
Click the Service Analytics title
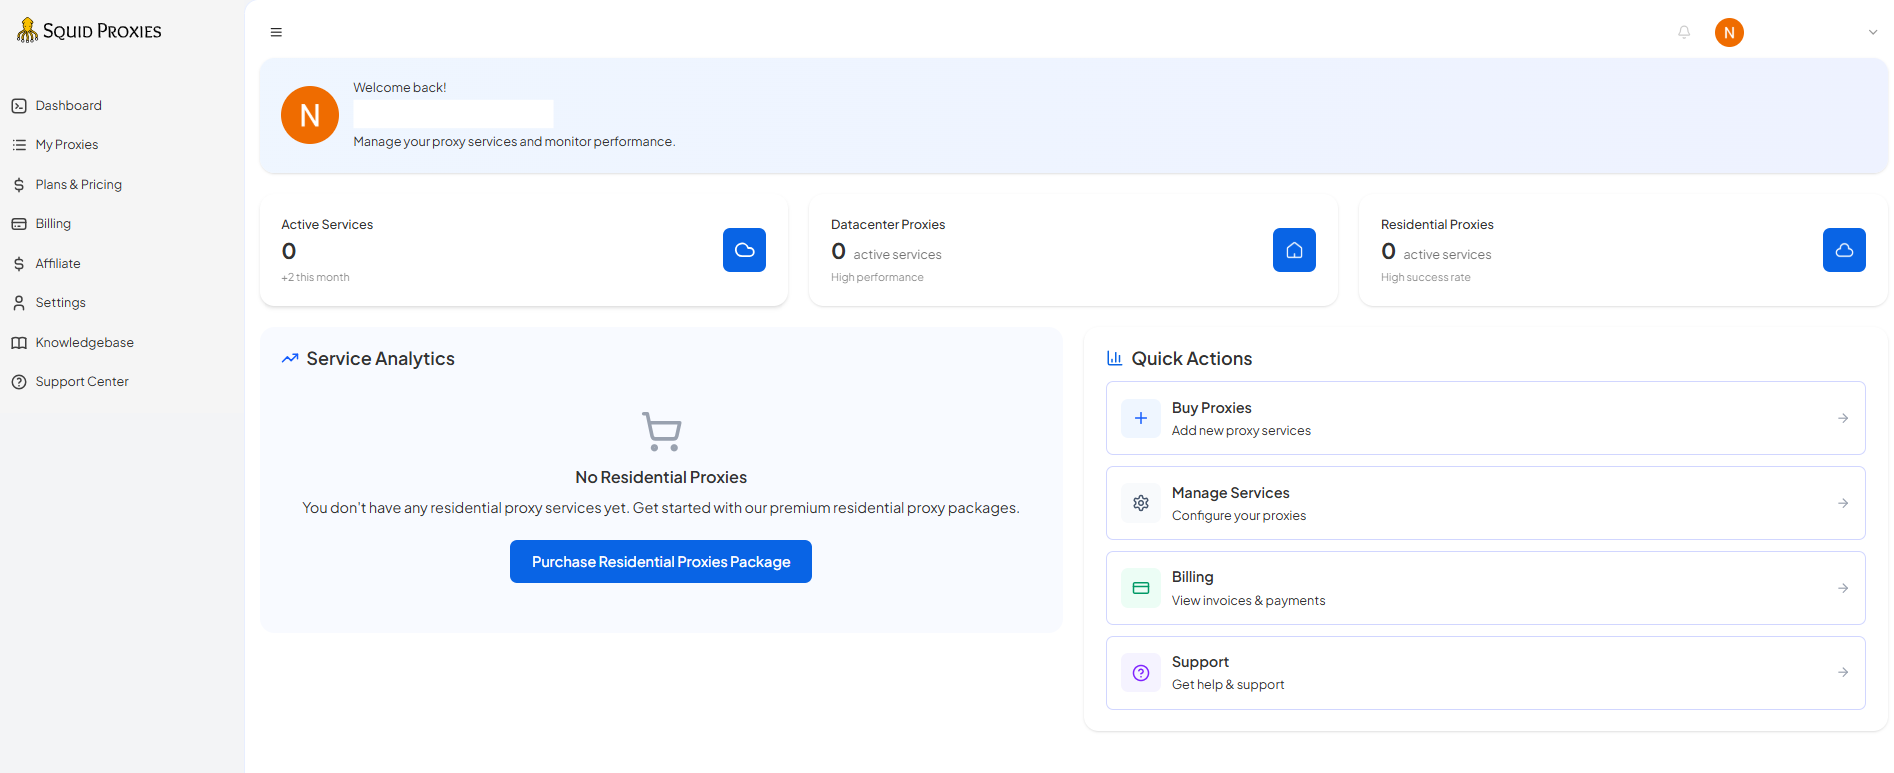click(x=380, y=359)
